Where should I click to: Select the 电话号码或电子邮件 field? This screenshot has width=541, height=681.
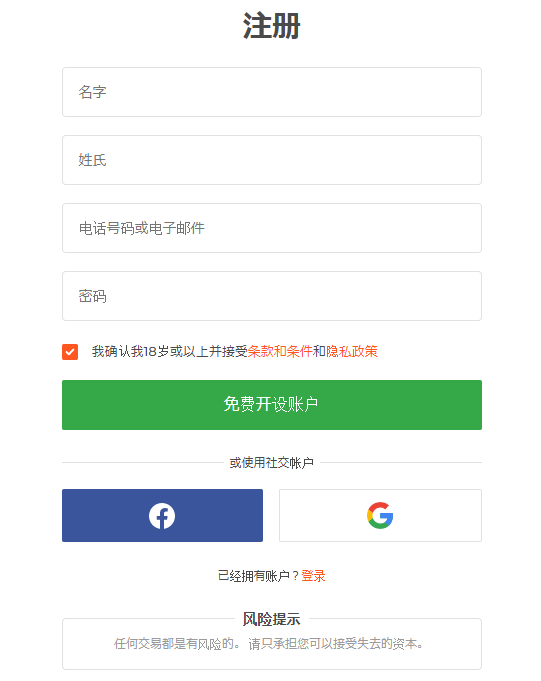[x=272, y=228]
